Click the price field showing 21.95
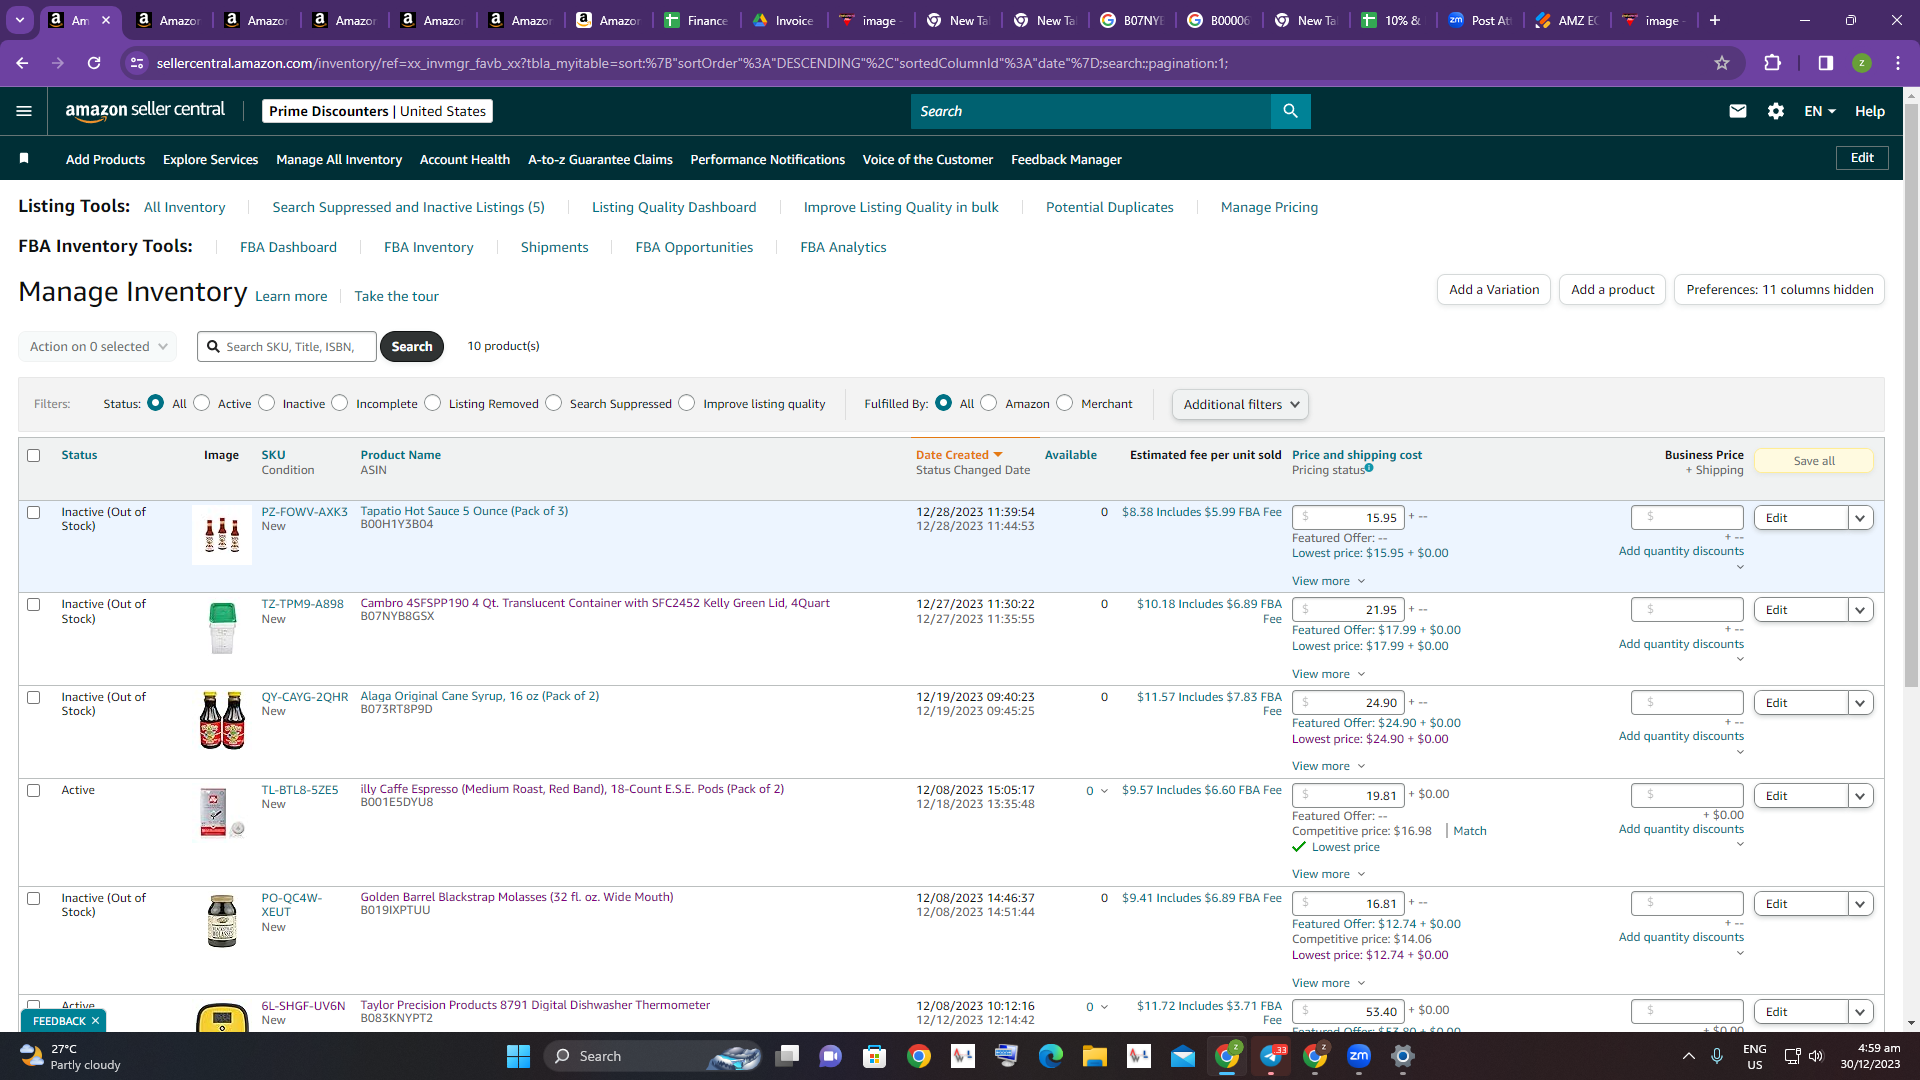The image size is (1920, 1080). coord(1348,610)
